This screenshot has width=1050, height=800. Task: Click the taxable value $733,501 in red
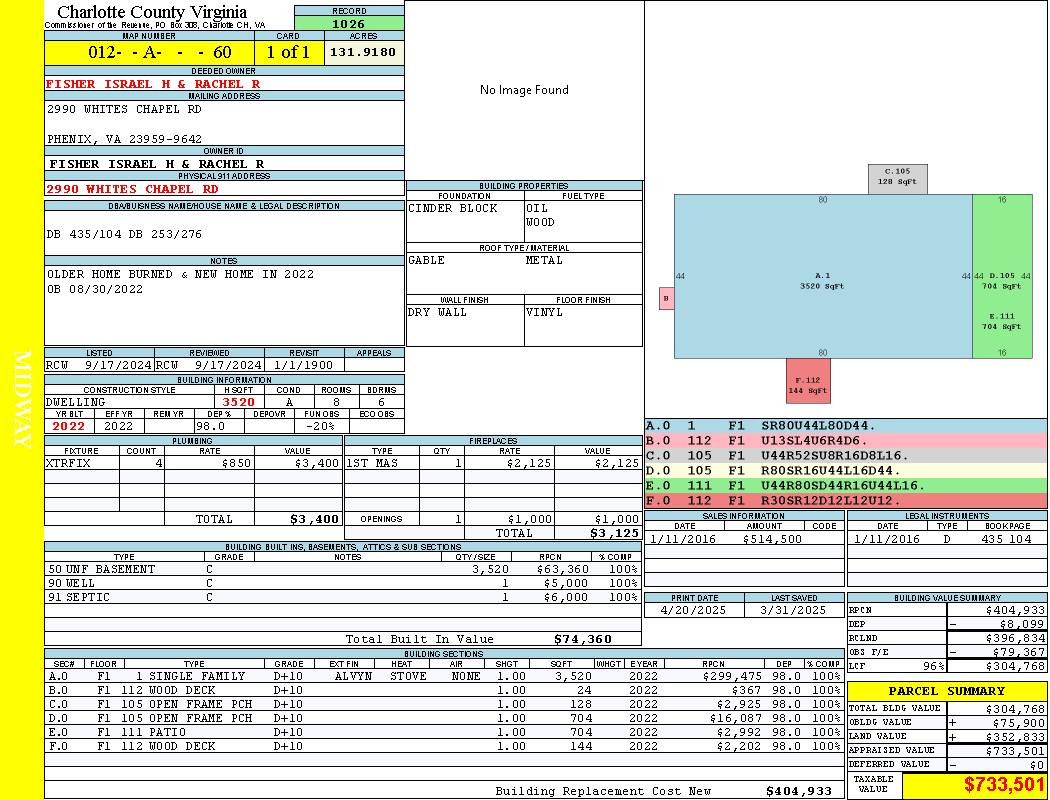[1004, 785]
